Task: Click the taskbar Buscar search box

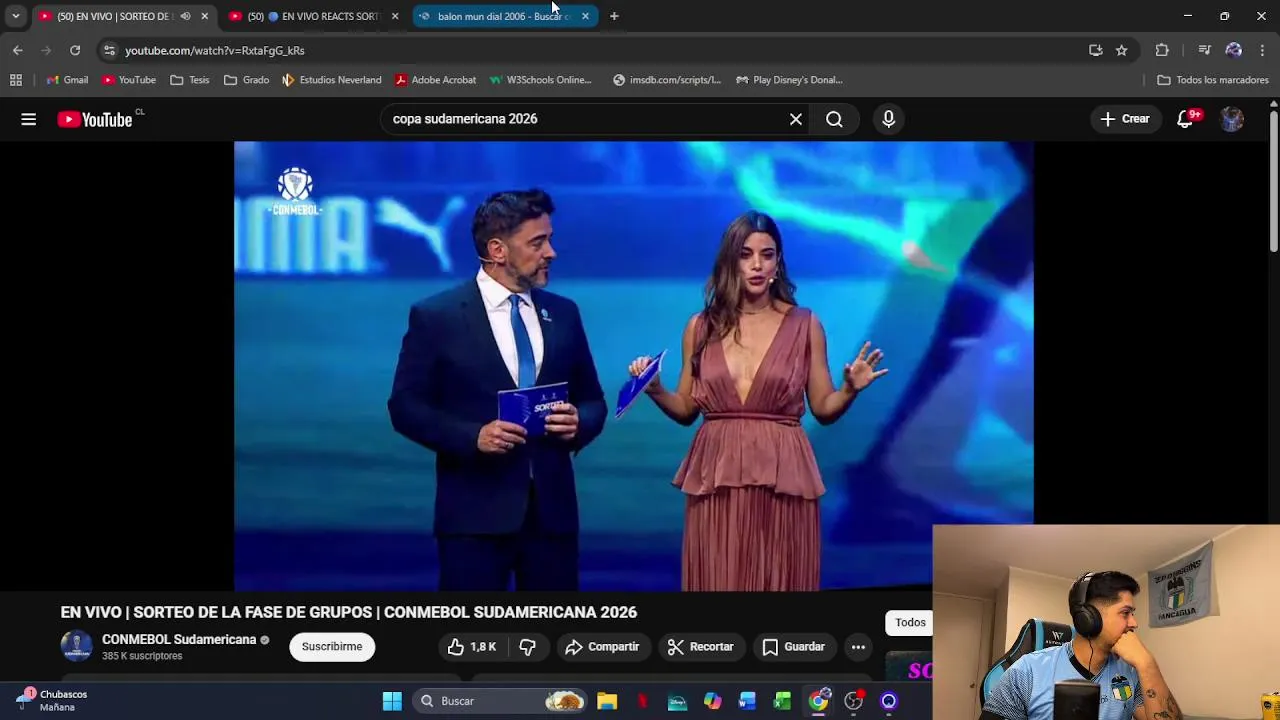Action: 500,701
